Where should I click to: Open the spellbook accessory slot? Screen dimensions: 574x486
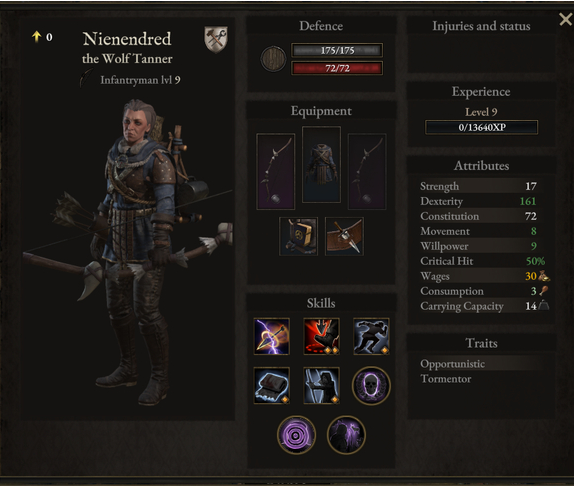click(x=298, y=236)
